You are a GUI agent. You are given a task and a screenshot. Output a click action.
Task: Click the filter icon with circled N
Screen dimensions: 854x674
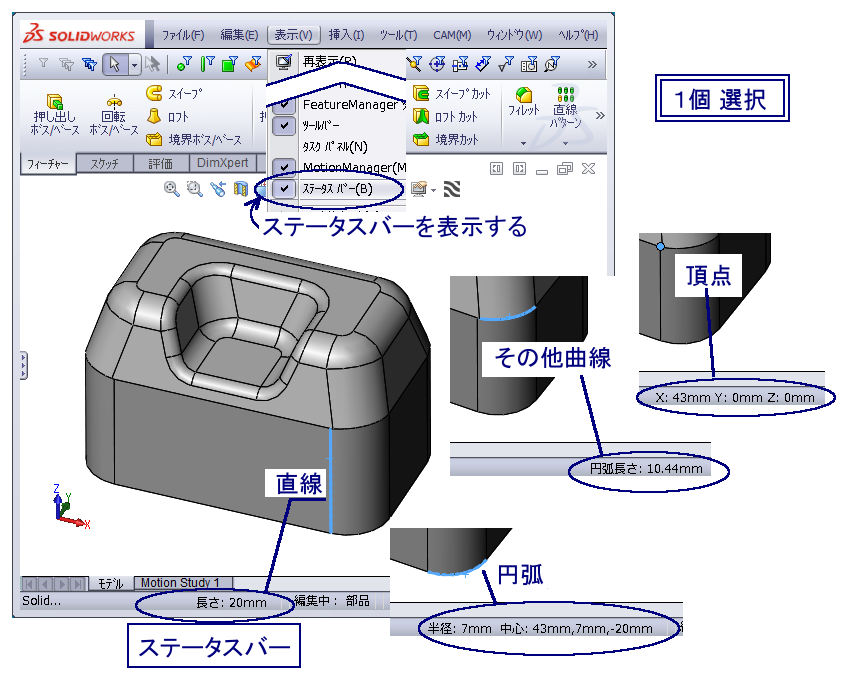click(x=552, y=64)
